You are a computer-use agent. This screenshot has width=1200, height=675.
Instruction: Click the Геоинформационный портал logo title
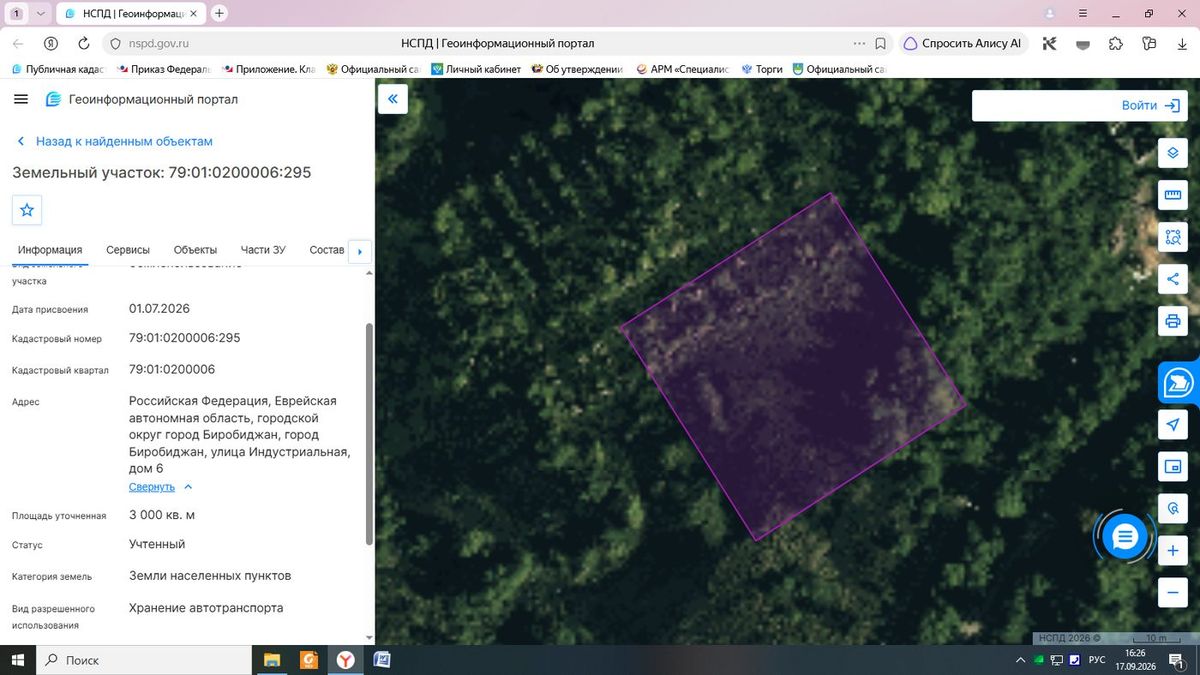click(142, 99)
